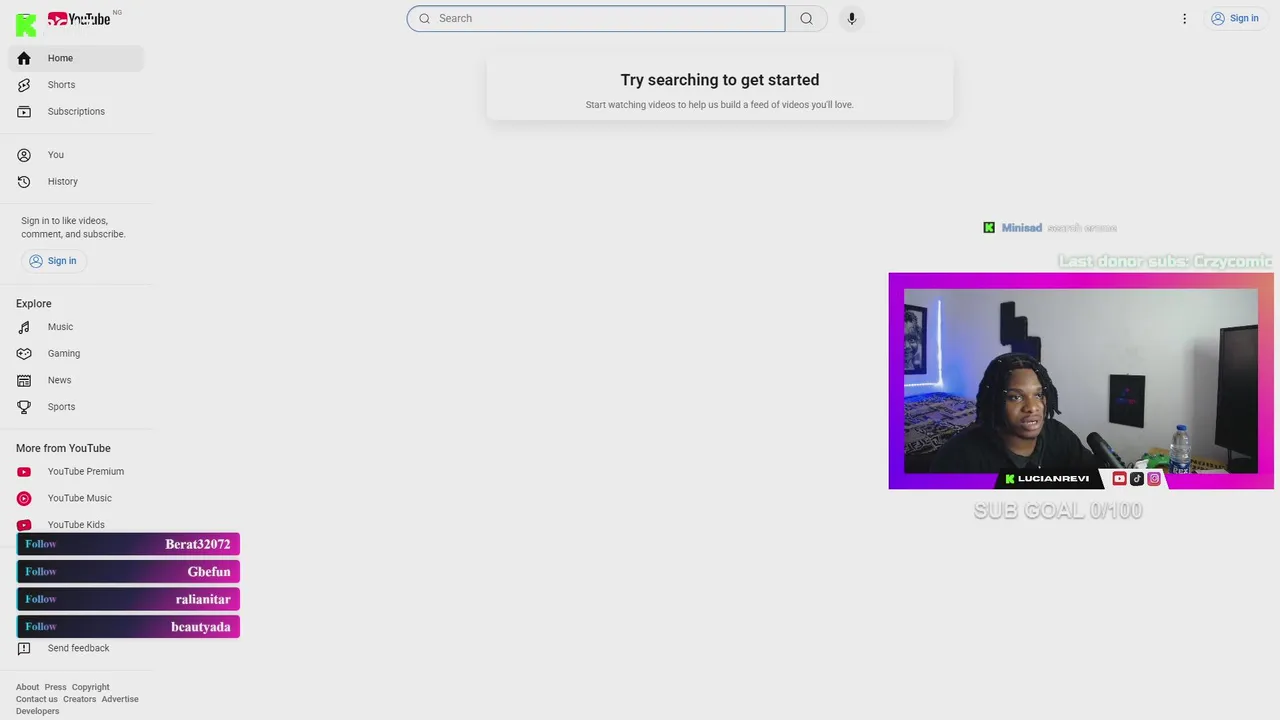Open the Creators footer link
The image size is (1280, 720).
pos(80,699)
